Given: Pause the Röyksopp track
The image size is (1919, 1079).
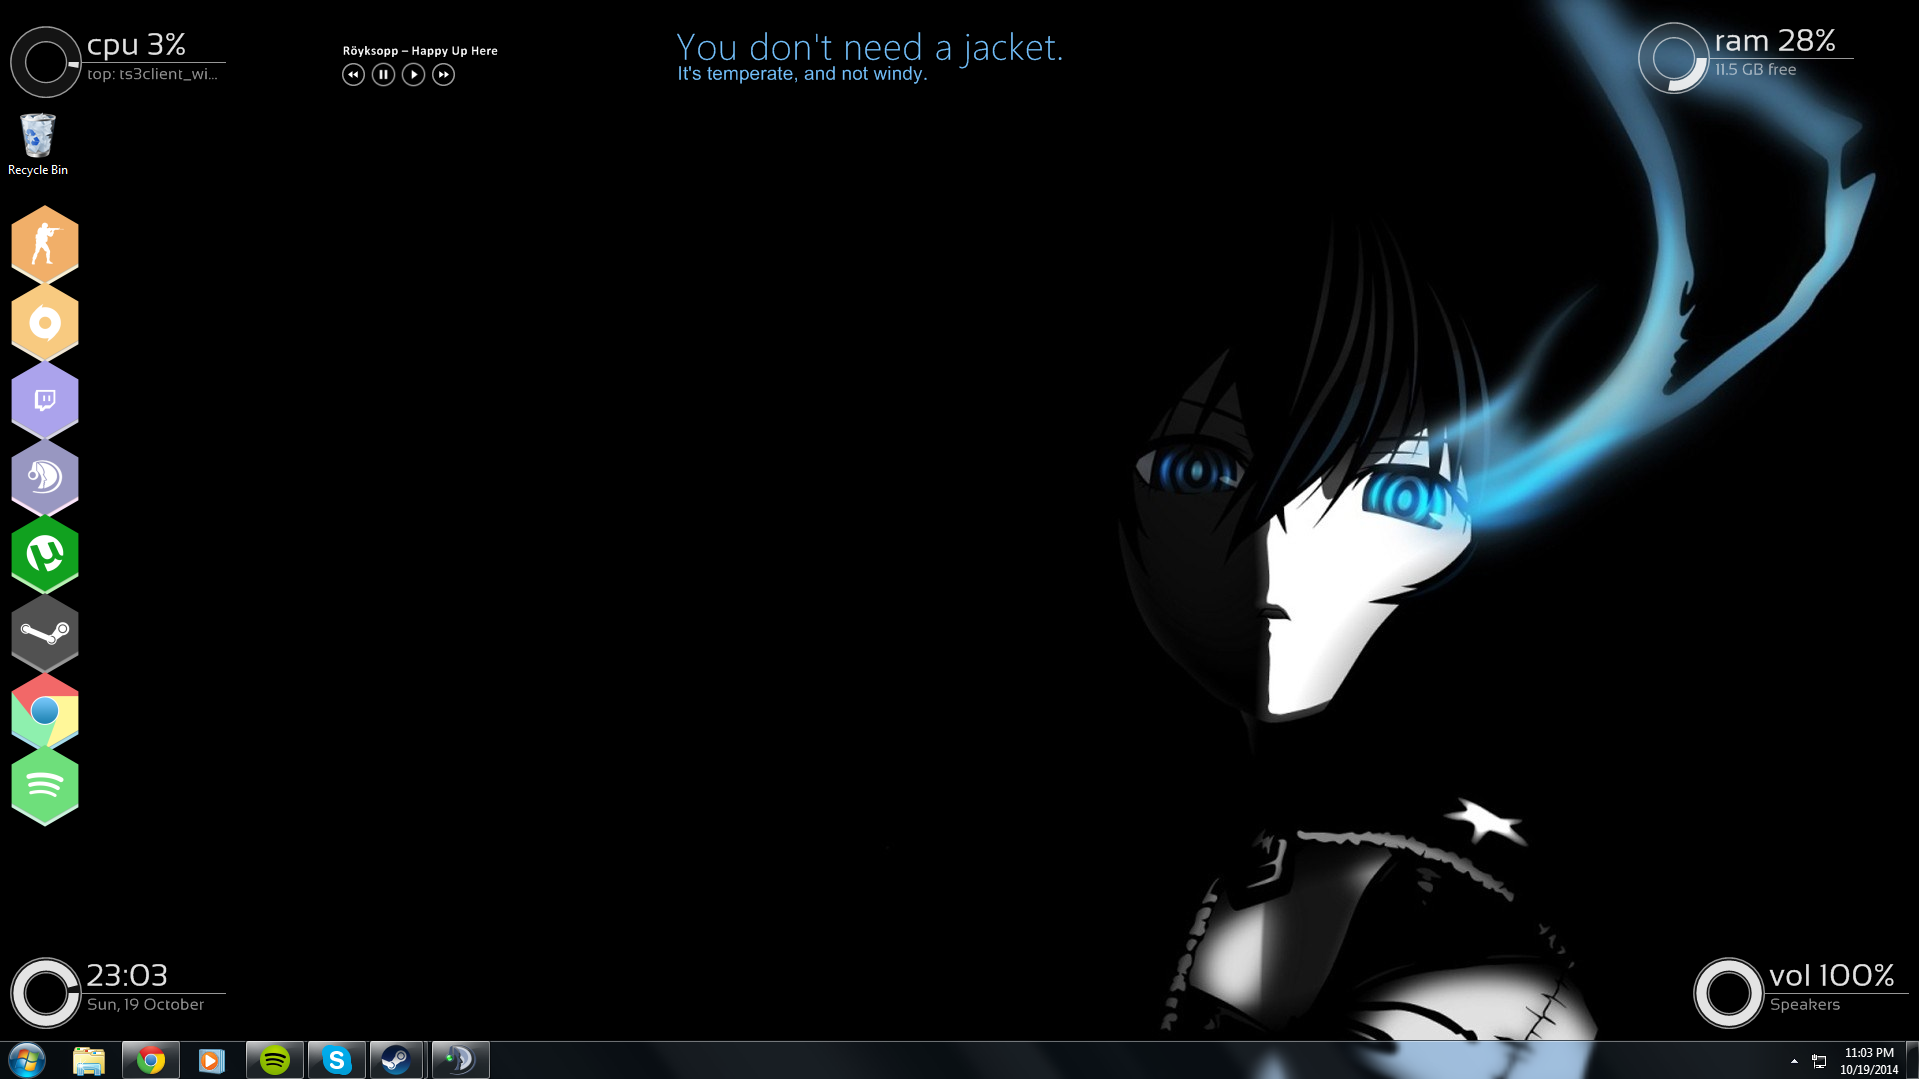Looking at the screenshot, I should point(383,74).
